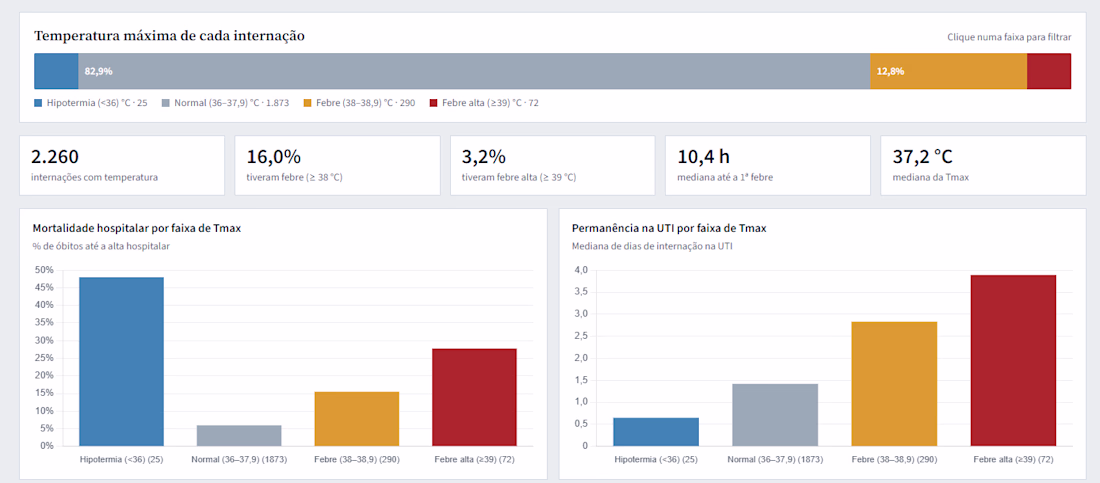The image size is (1100, 483).
Task: Click the 16,0% fever value
Action: (x=274, y=157)
